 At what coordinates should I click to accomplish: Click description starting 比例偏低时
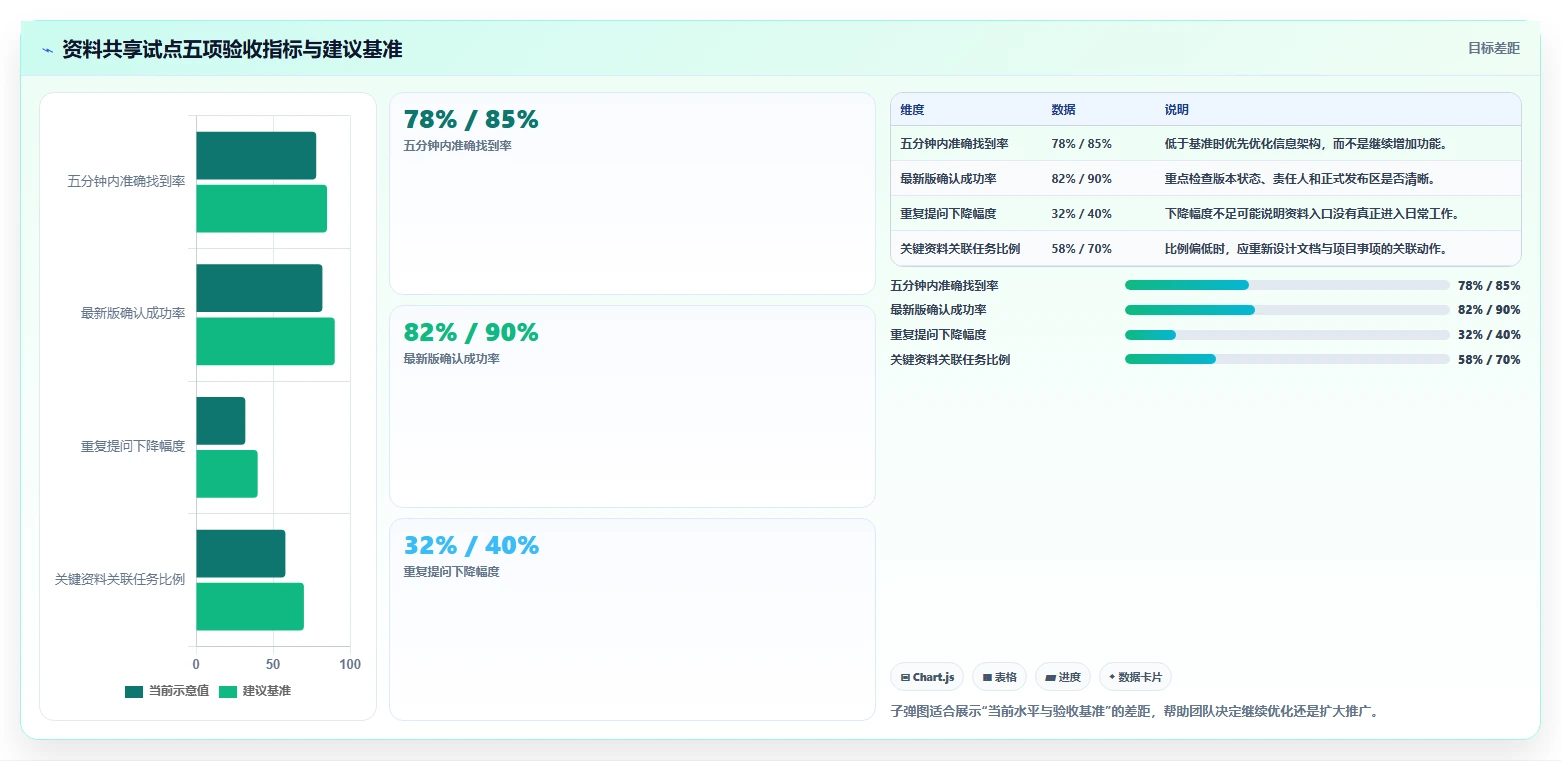1306,249
